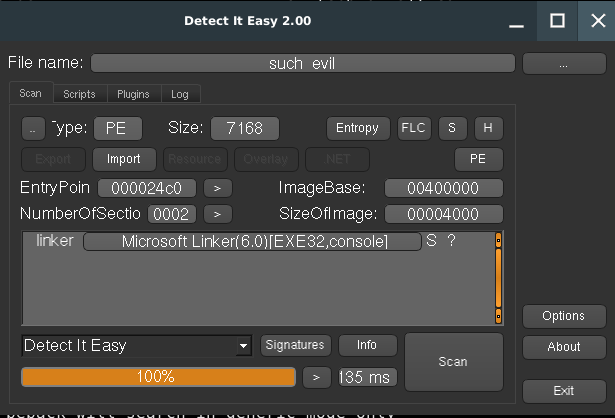615x418 pixels.
Task: Click the SizeOfImage value 00004000
Action: (444, 214)
